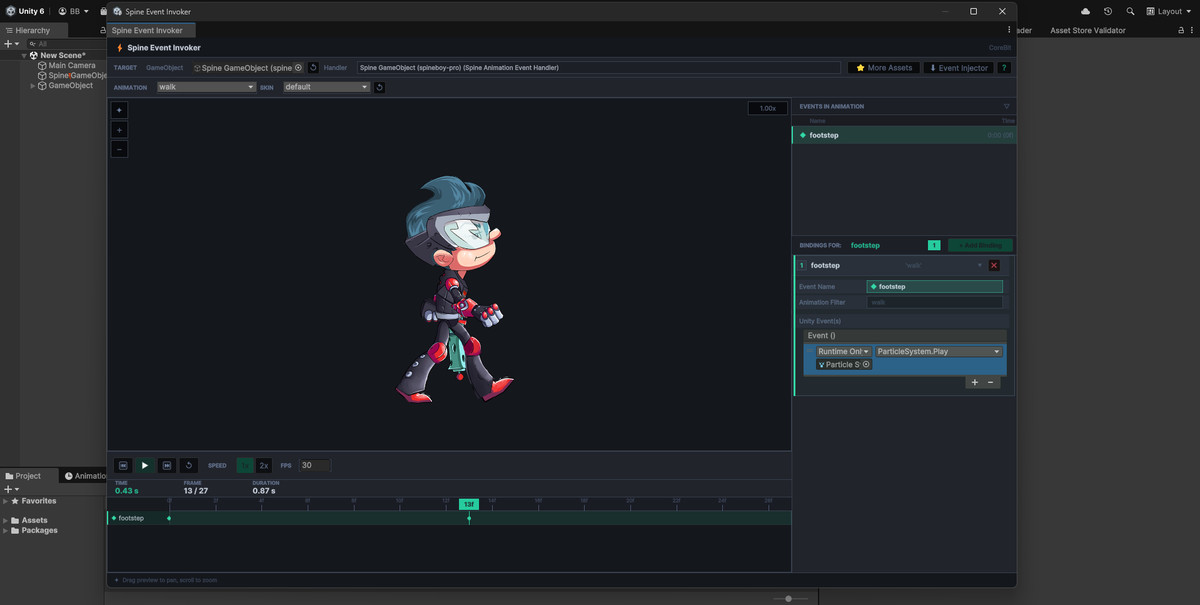The image size is (1200, 605).
Task: Remove the footstep binding with red X
Action: [994, 265]
